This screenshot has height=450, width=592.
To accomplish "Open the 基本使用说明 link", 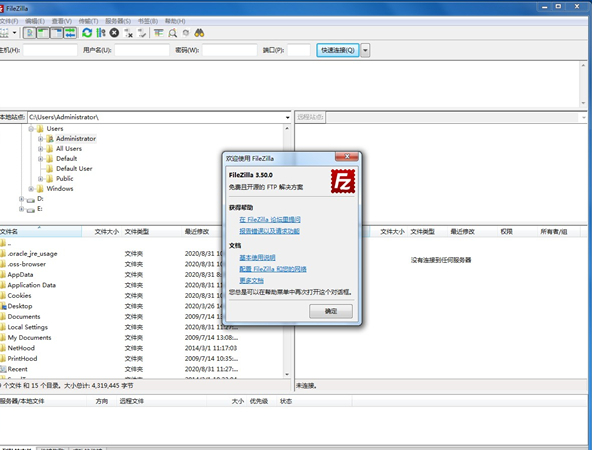I will click(x=257, y=257).
